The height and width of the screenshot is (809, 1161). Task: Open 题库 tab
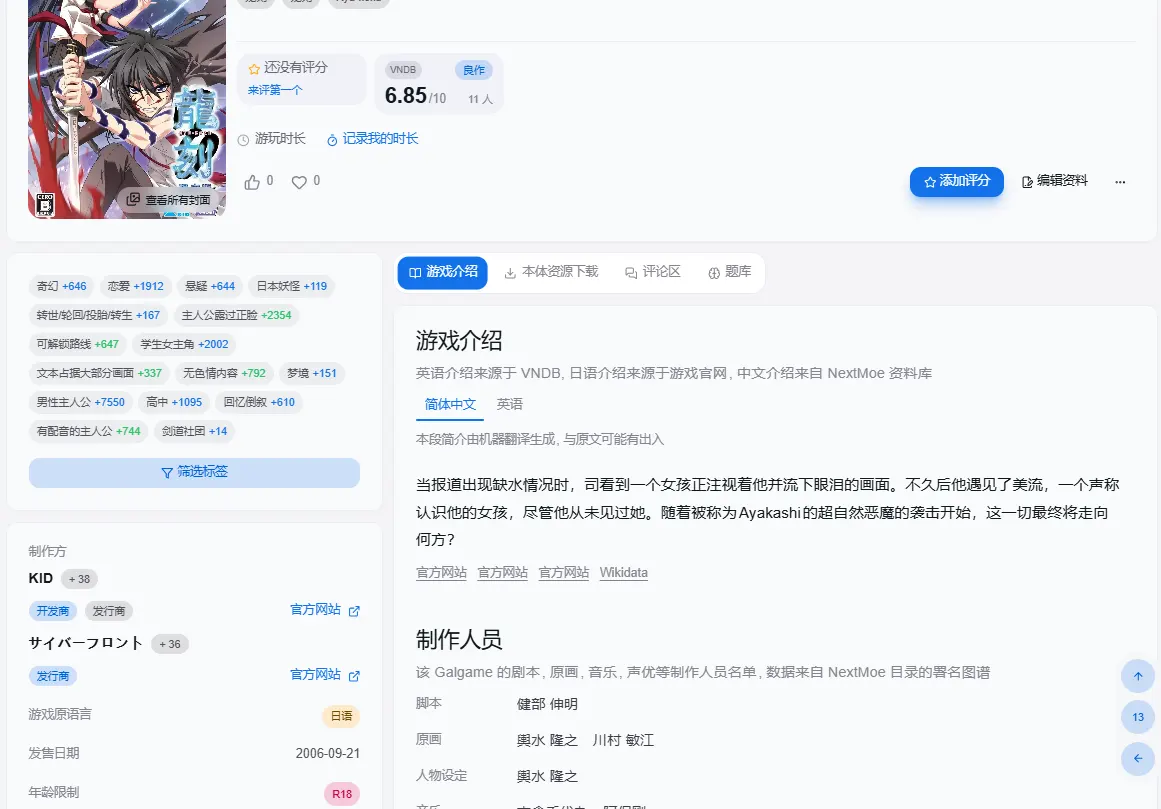(729, 272)
